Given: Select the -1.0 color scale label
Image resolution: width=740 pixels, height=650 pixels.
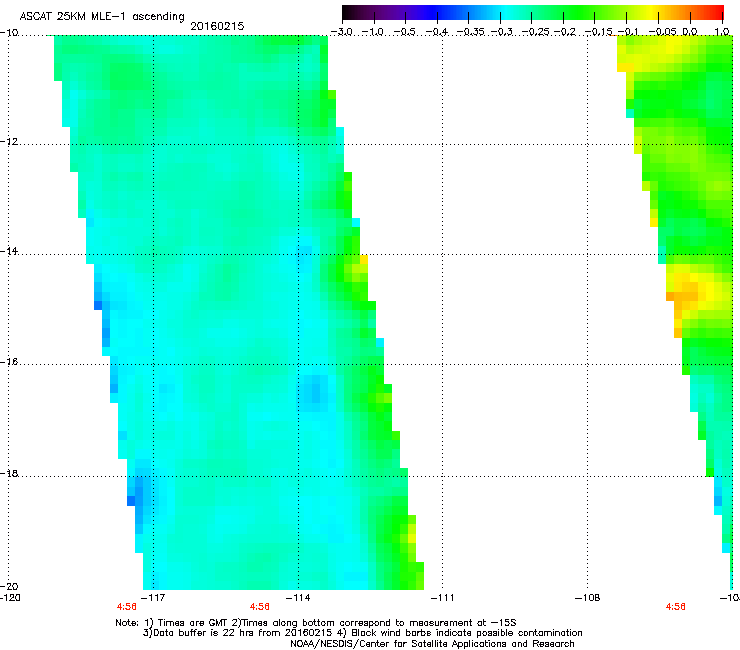Looking at the screenshot, I should click(x=374, y=32).
